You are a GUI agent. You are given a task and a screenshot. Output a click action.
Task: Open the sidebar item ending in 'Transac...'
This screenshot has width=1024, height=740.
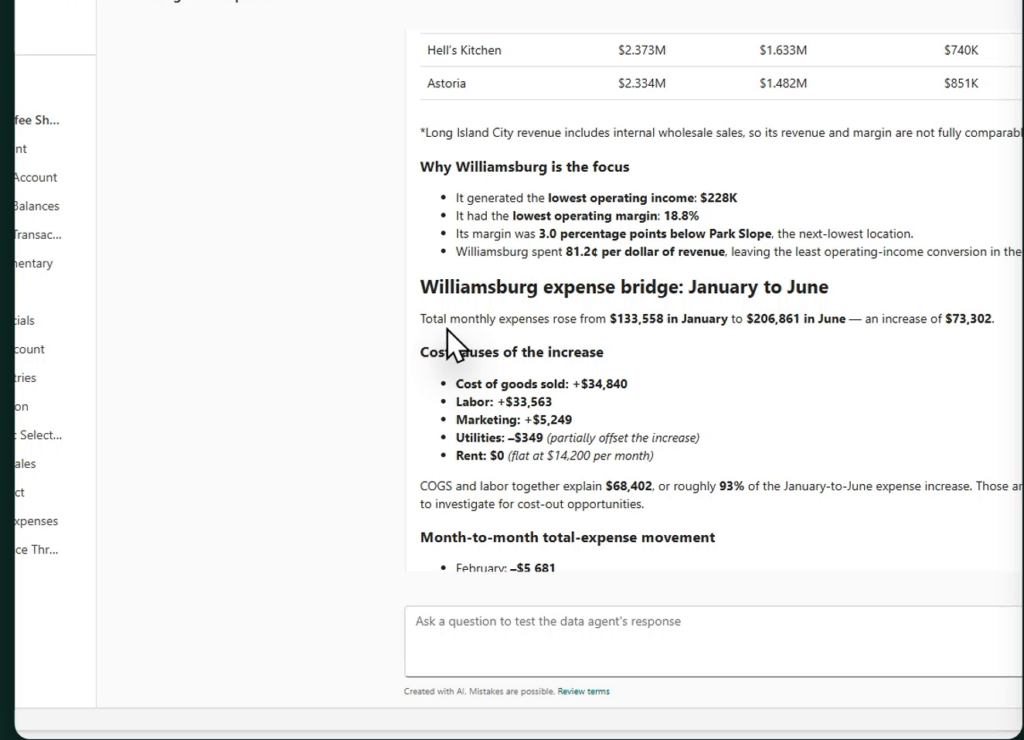pyautogui.click(x=38, y=235)
